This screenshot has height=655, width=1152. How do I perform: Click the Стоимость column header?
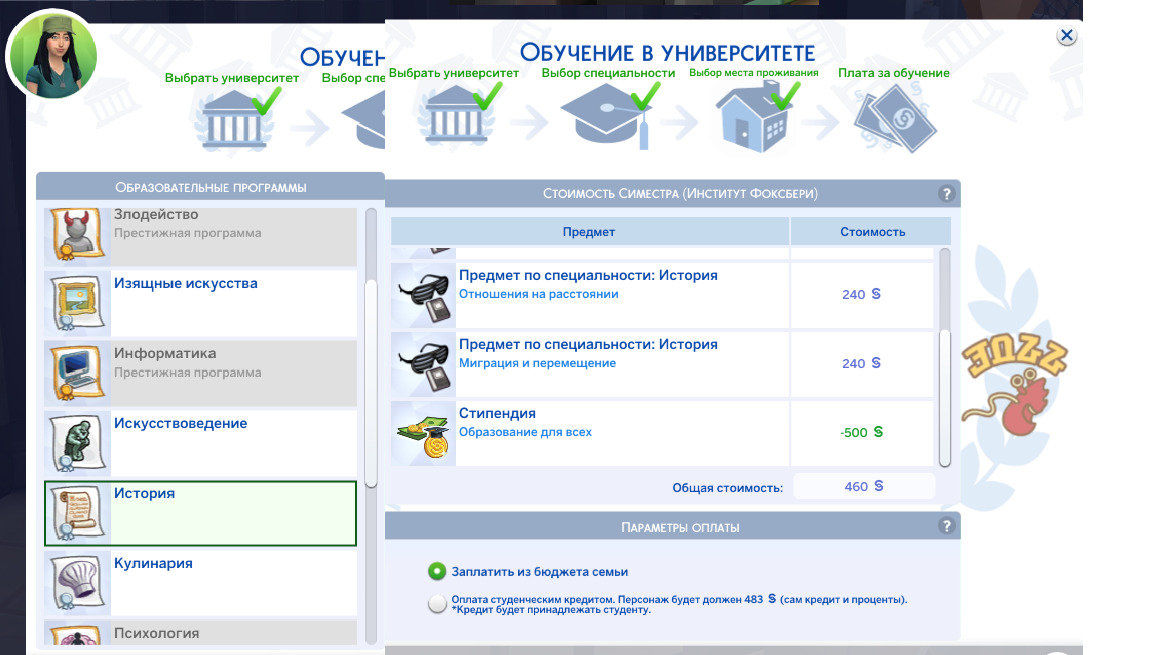(872, 231)
